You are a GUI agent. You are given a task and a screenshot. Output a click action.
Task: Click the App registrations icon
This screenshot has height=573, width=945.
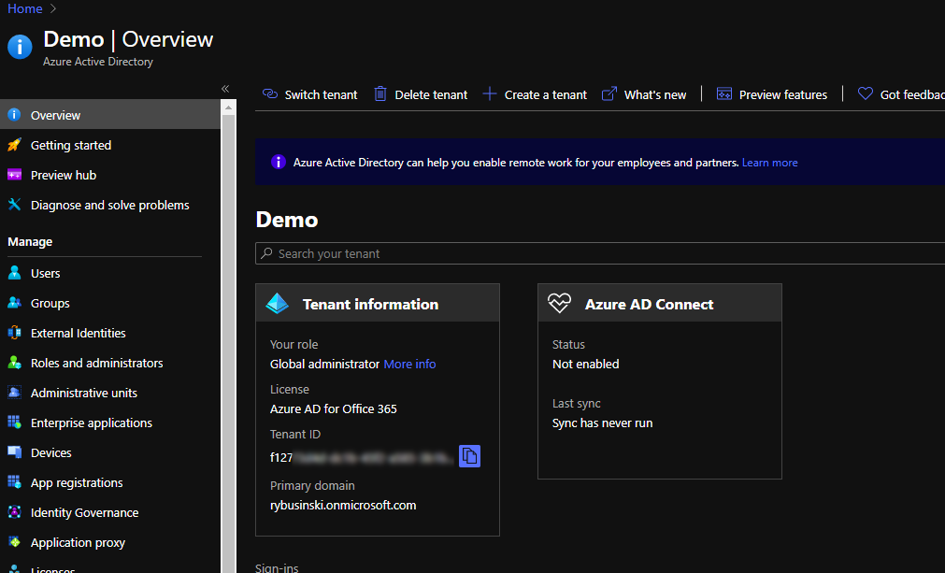(14, 482)
